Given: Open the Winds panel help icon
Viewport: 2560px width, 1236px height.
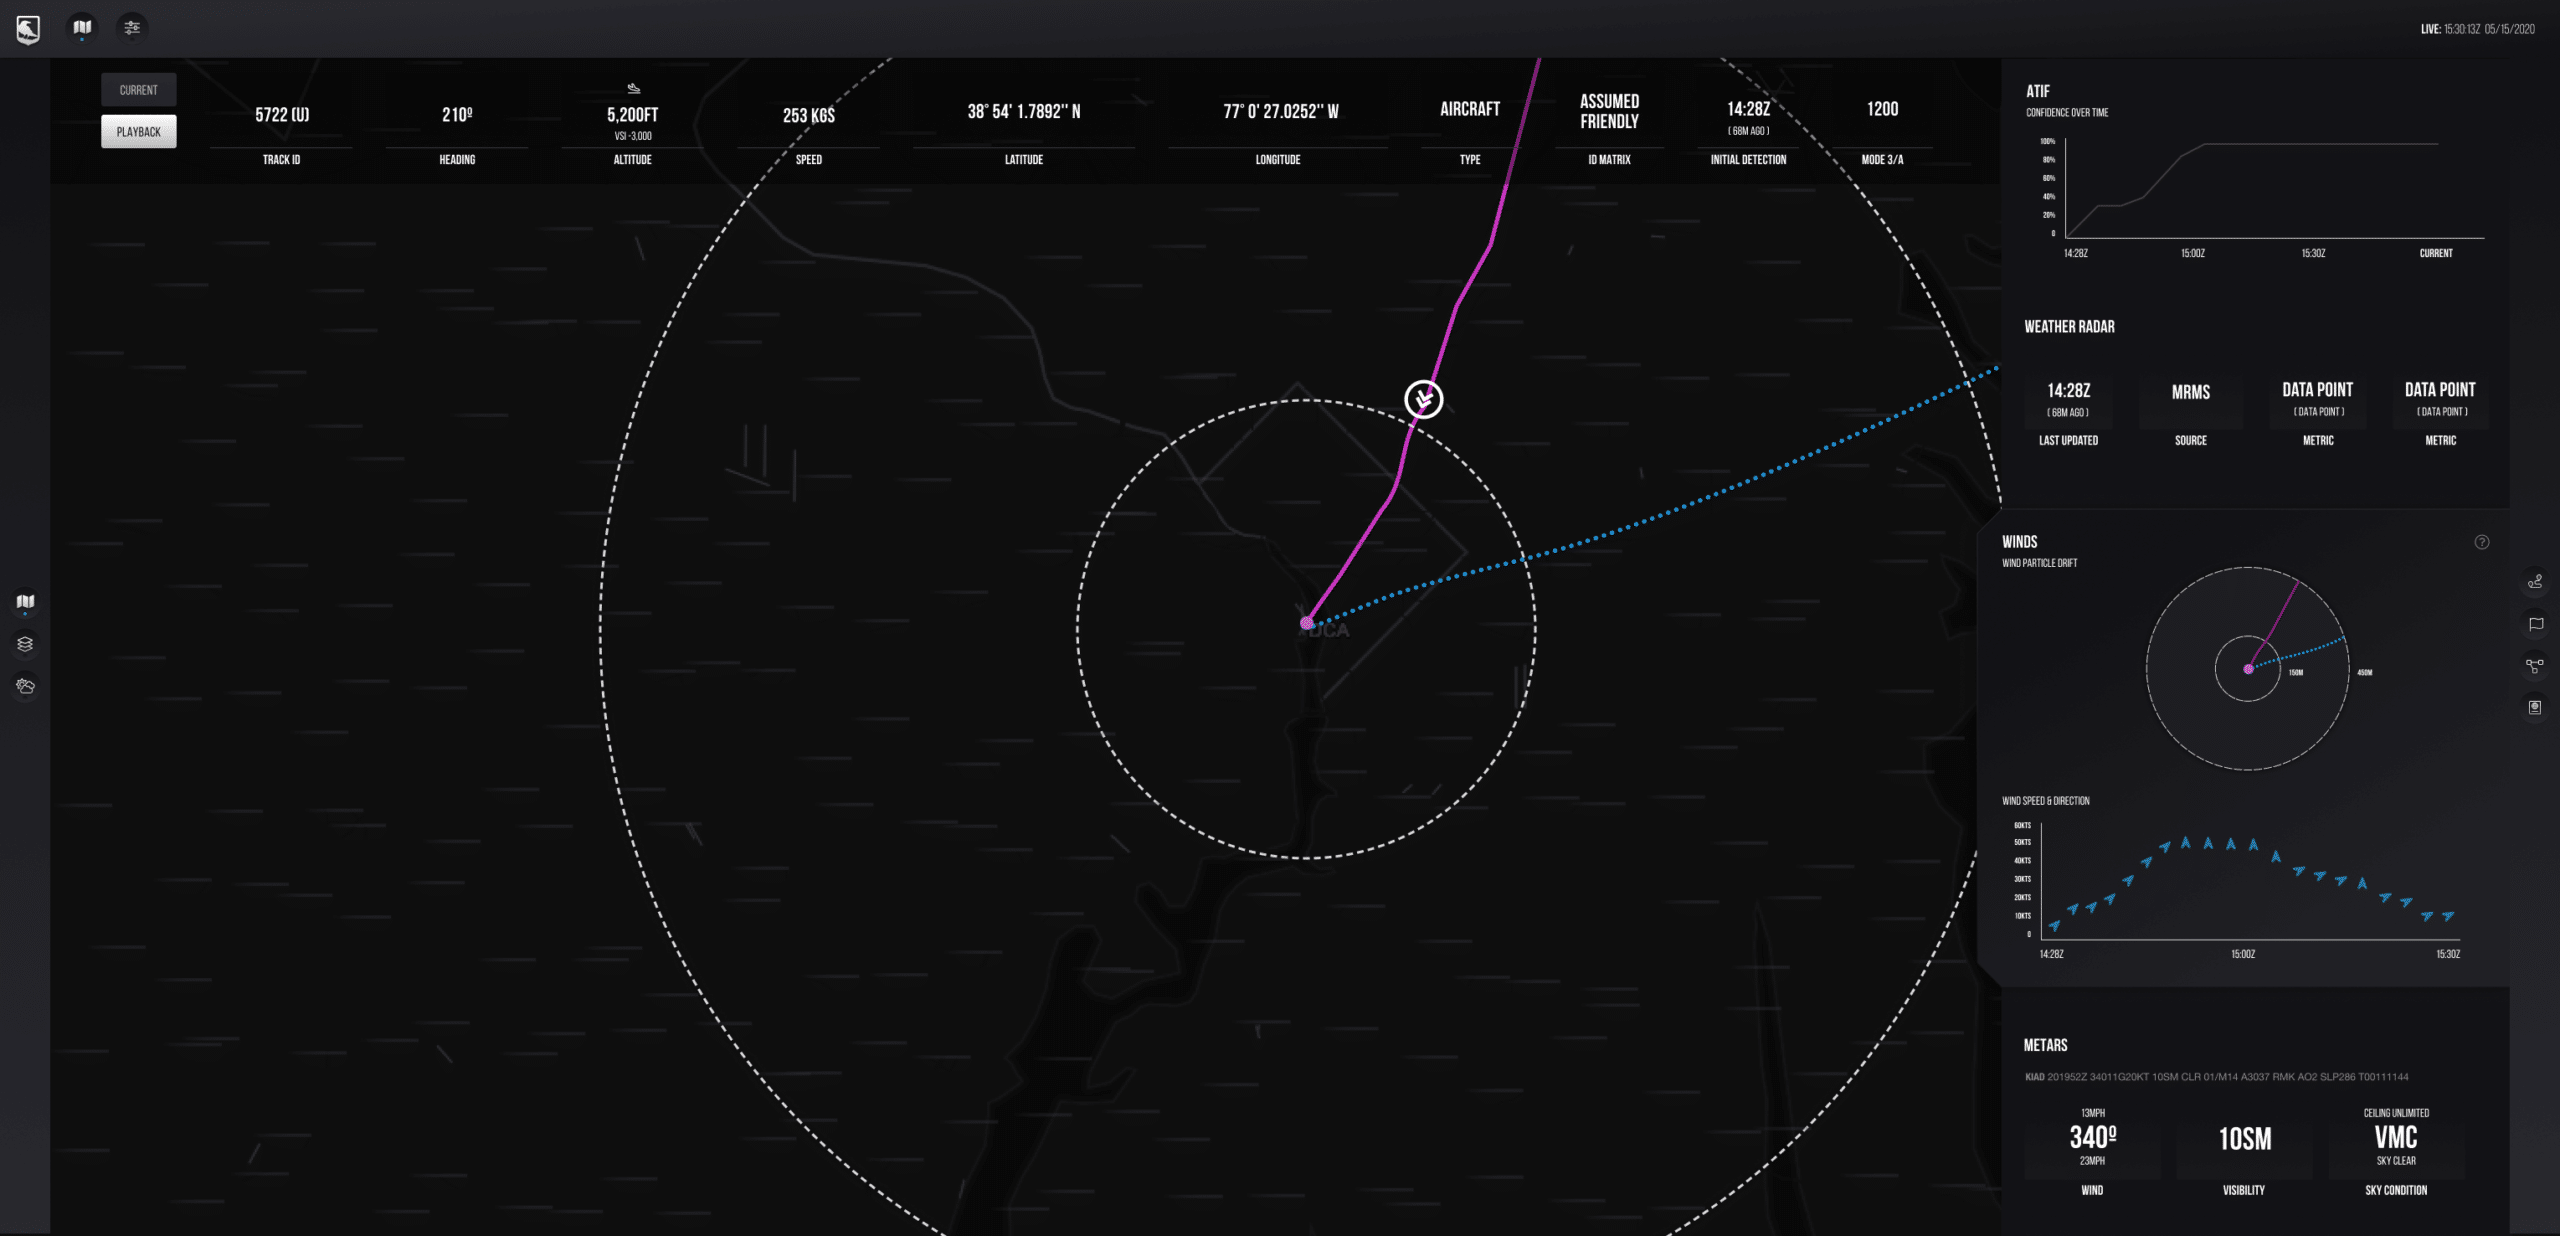Looking at the screenshot, I should 2482,542.
